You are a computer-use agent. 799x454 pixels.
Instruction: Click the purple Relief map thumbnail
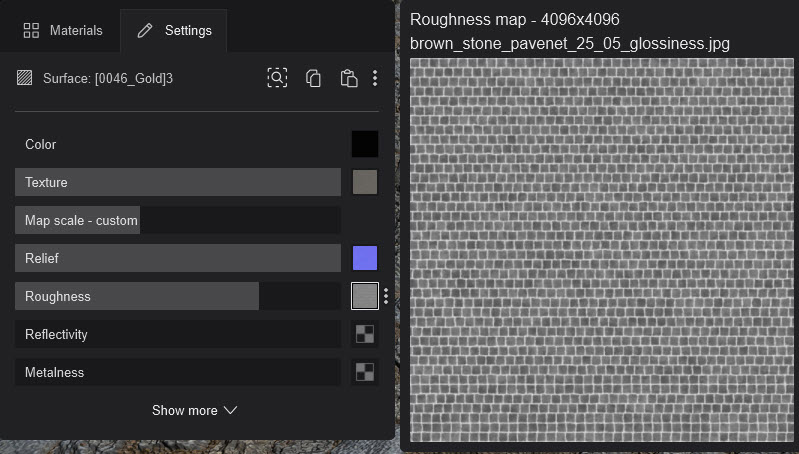[365, 258]
